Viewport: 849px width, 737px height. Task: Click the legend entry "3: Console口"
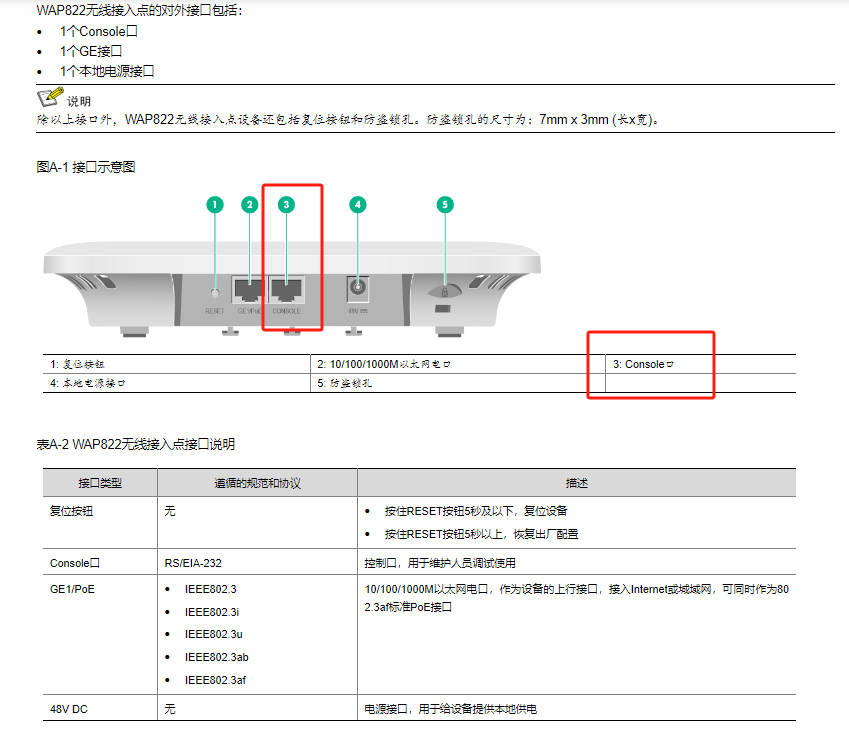click(x=643, y=364)
